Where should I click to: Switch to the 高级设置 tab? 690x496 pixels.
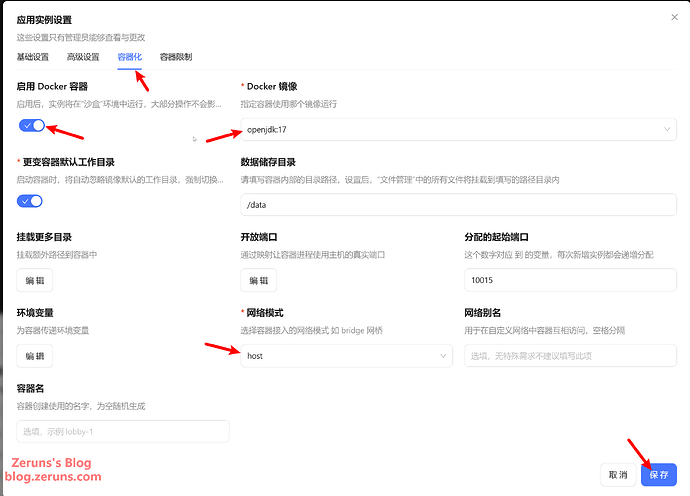(x=83, y=57)
